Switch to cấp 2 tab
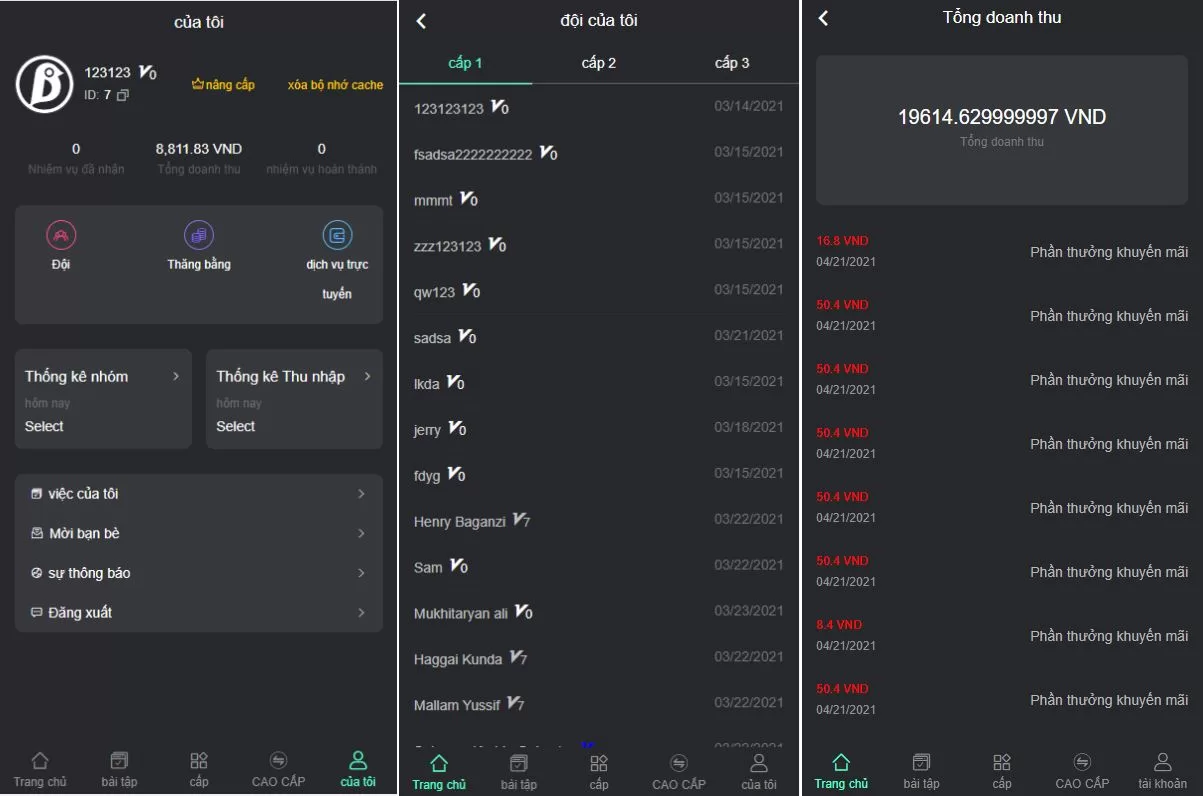The height and width of the screenshot is (796, 1203). pos(598,63)
